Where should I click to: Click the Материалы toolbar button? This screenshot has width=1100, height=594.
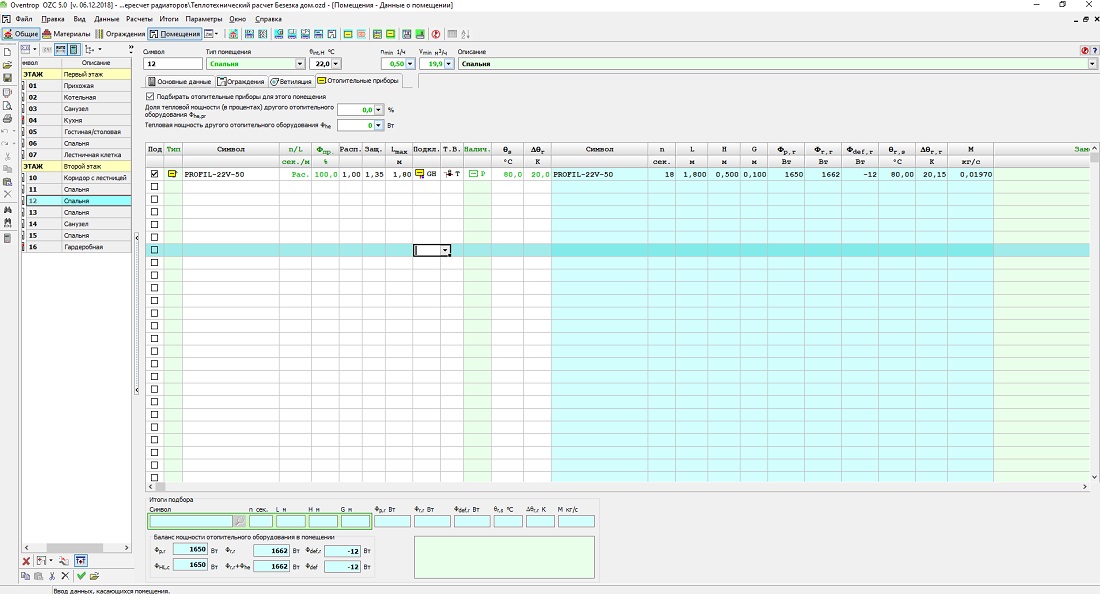coord(67,34)
